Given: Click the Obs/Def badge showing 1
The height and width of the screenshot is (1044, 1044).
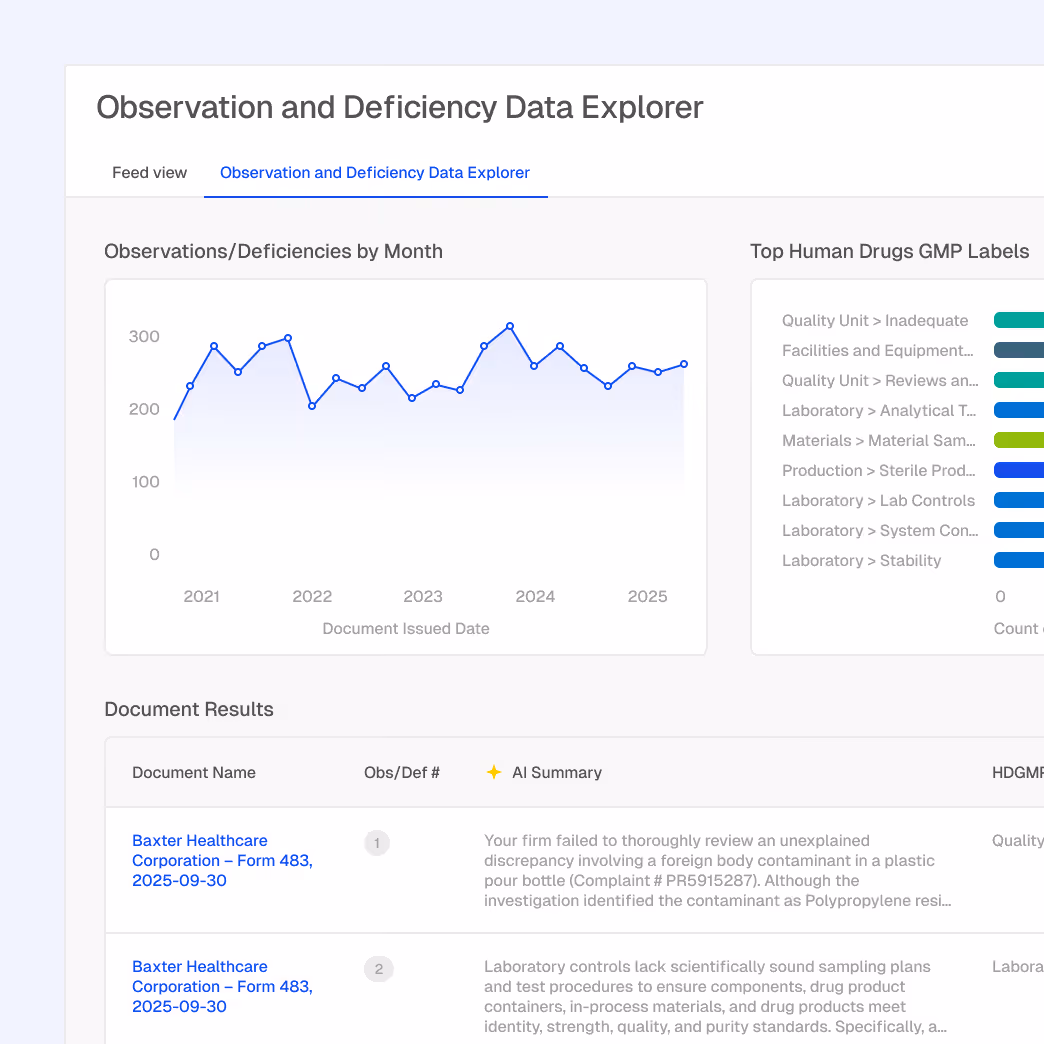Looking at the screenshot, I should [377, 843].
